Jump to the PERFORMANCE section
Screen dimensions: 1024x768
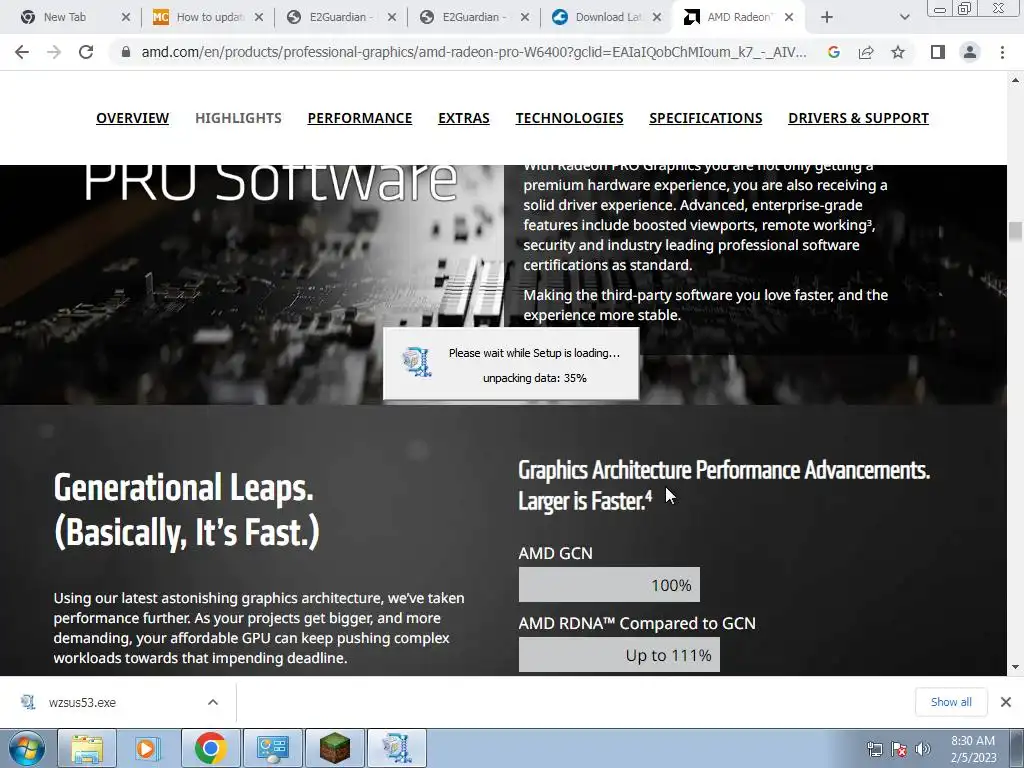tap(360, 118)
